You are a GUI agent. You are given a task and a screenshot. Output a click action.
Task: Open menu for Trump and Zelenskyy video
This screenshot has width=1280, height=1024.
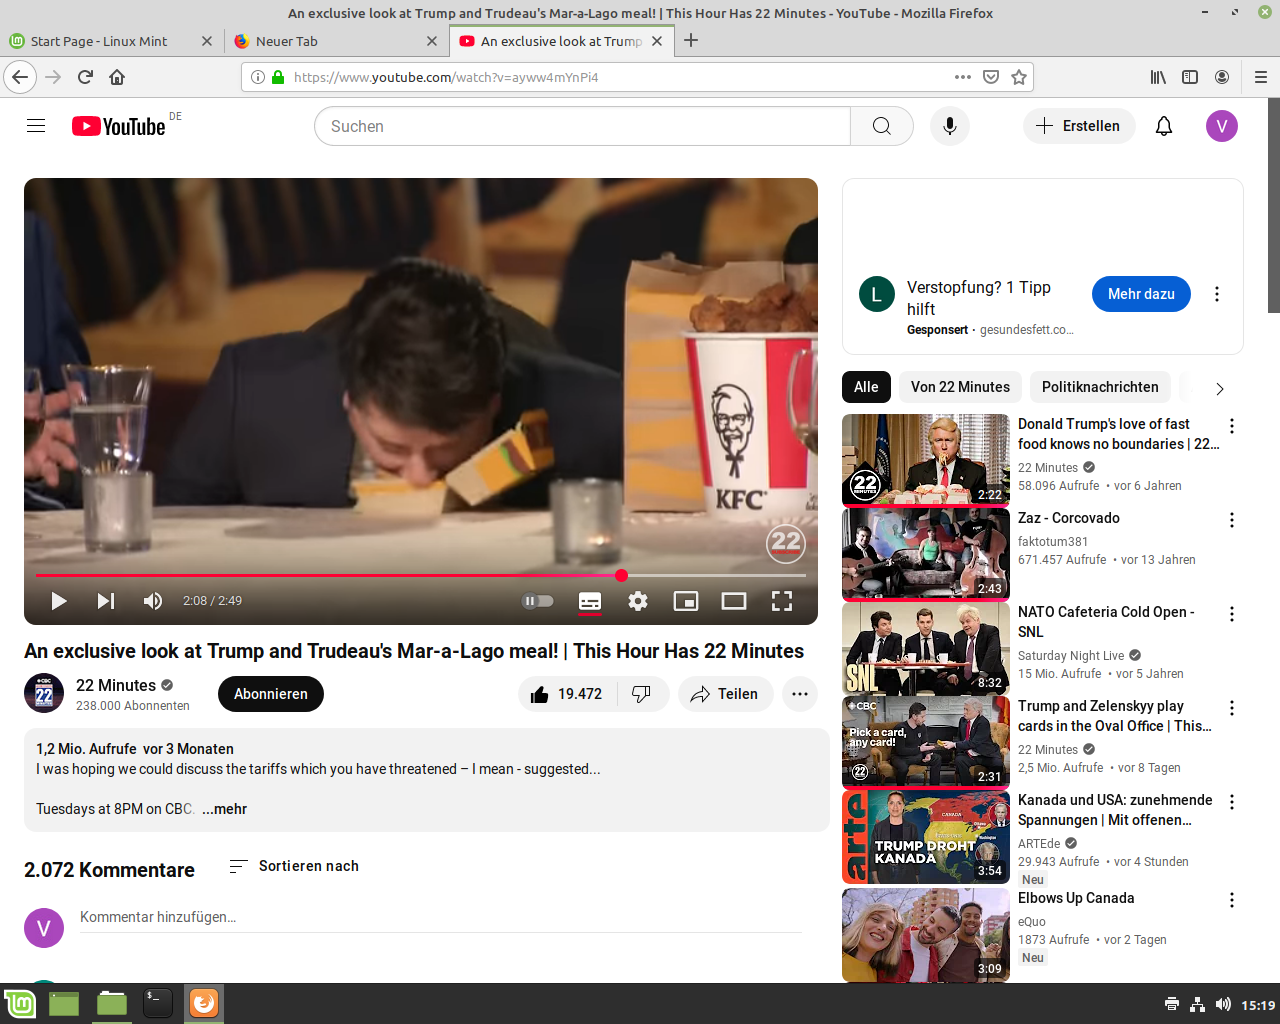[1232, 708]
